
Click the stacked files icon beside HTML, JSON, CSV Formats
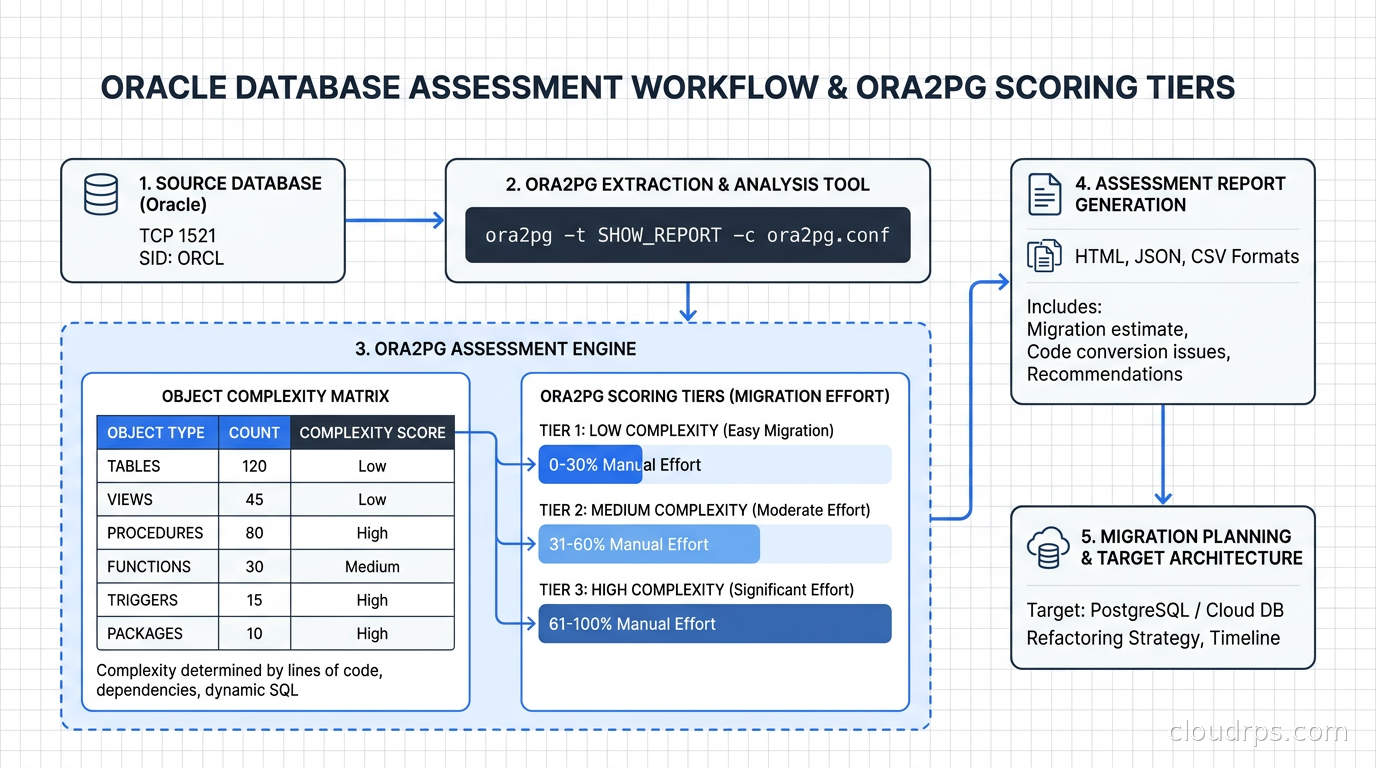pos(1044,256)
